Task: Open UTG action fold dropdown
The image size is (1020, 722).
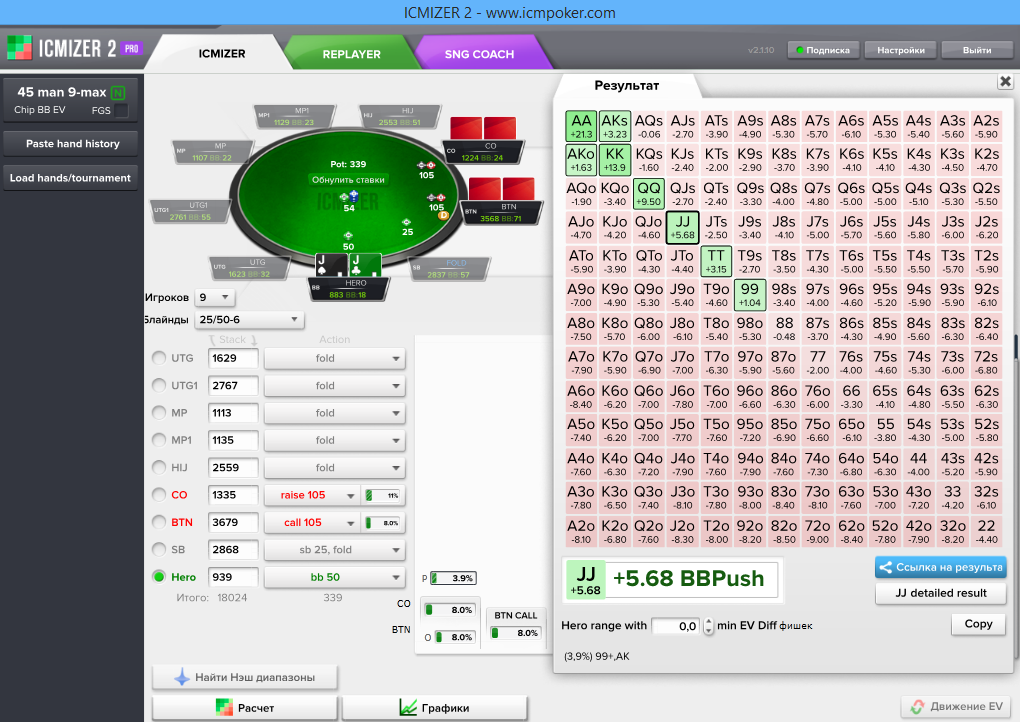Action: [x=334, y=358]
